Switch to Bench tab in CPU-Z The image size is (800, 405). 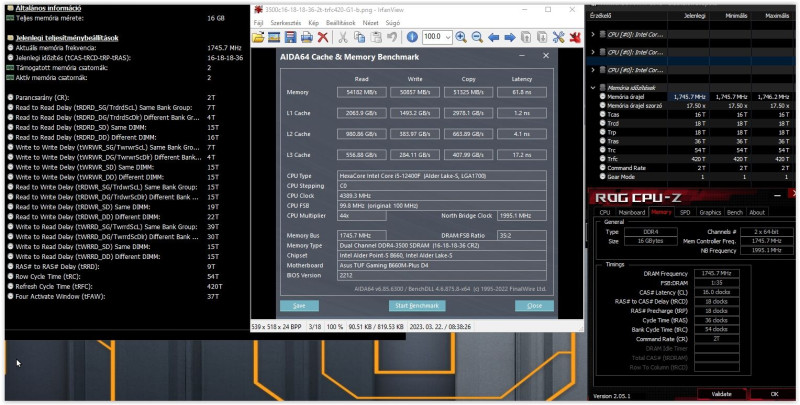pyautogui.click(x=734, y=212)
